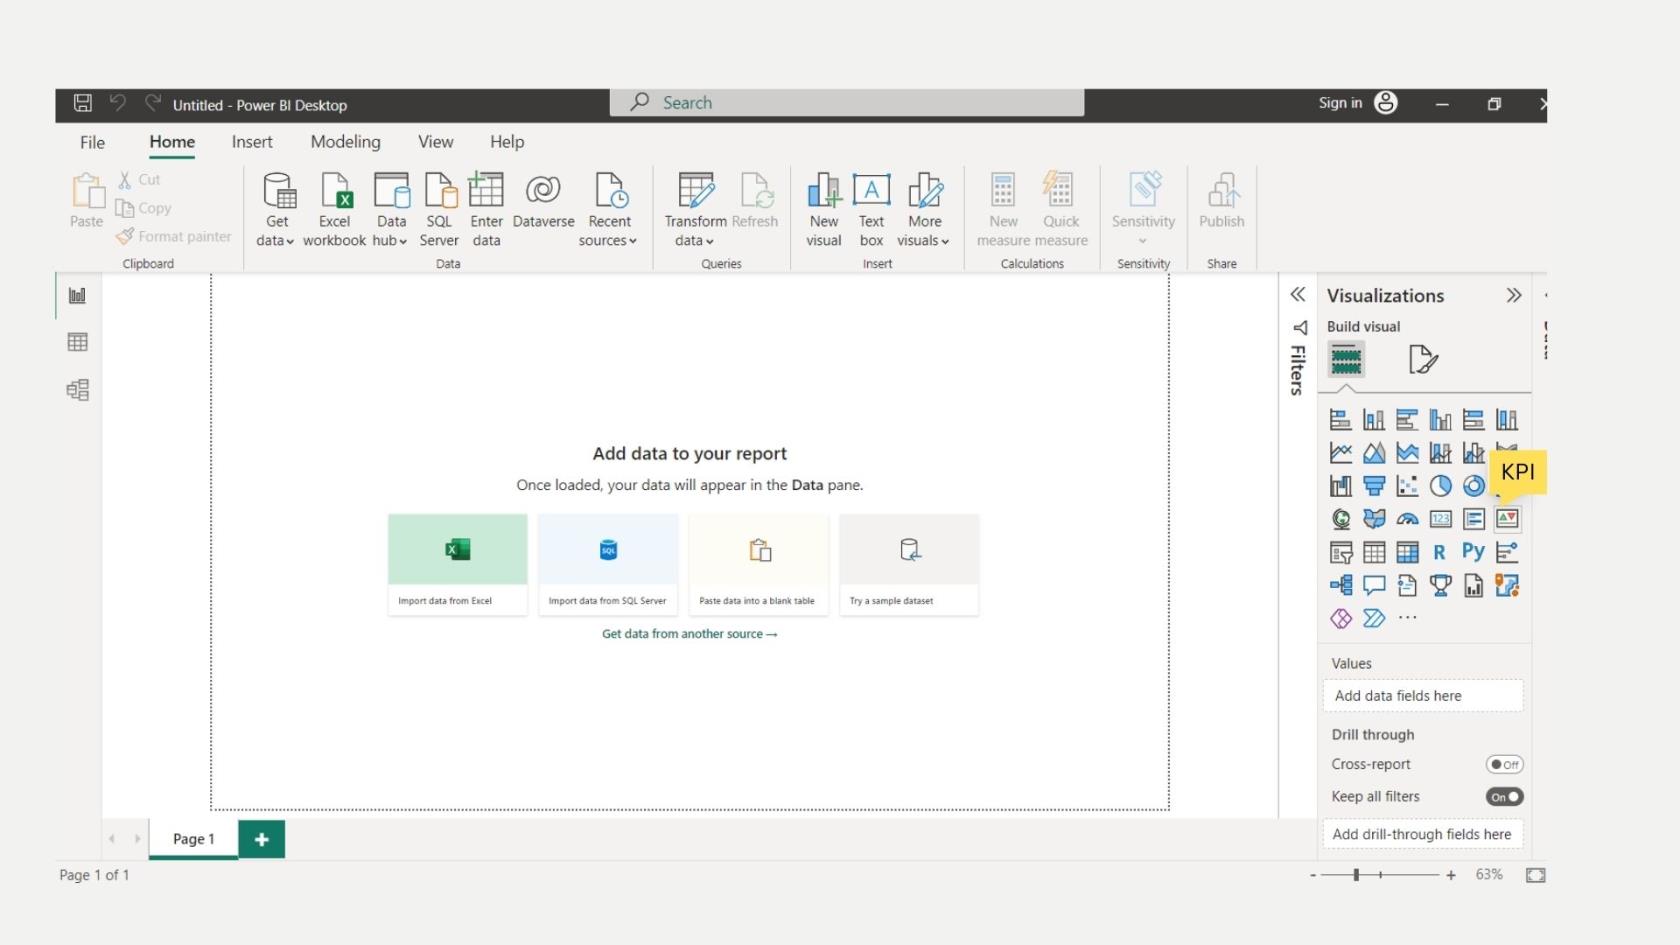The height and width of the screenshot is (945, 1680).
Task: Open Model view in left sidebar
Action: [77, 390]
